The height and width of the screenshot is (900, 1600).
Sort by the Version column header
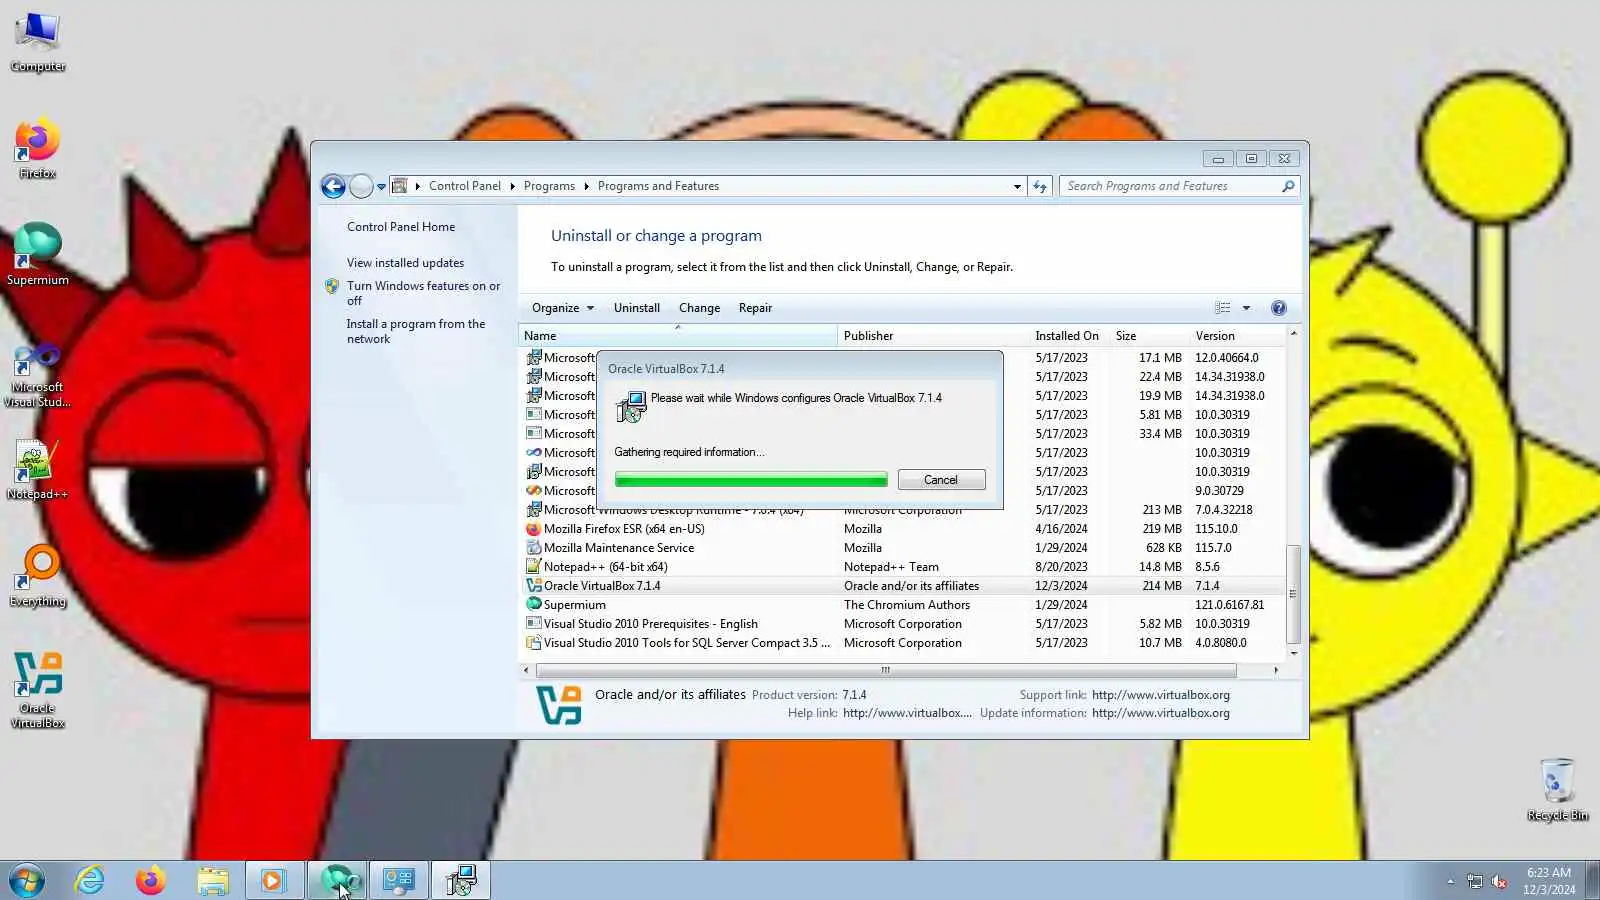click(x=1236, y=336)
